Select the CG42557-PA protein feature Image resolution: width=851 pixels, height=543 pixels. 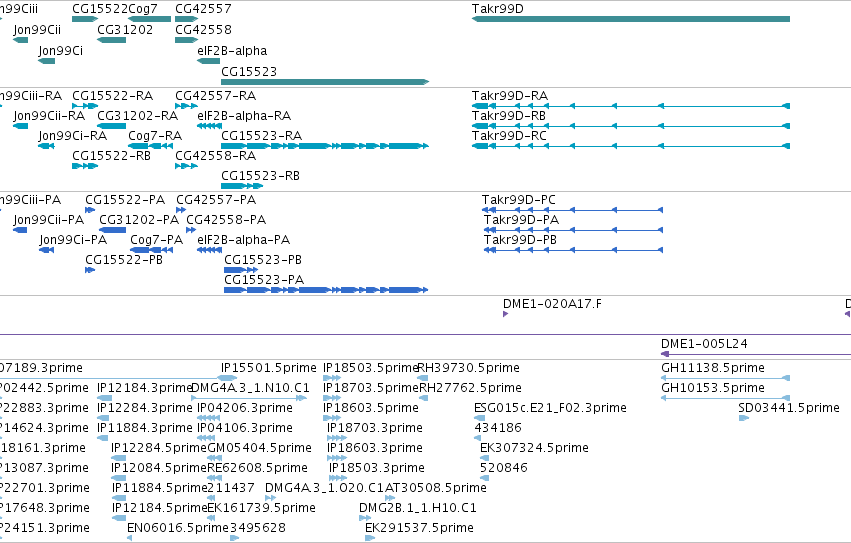[181, 210]
